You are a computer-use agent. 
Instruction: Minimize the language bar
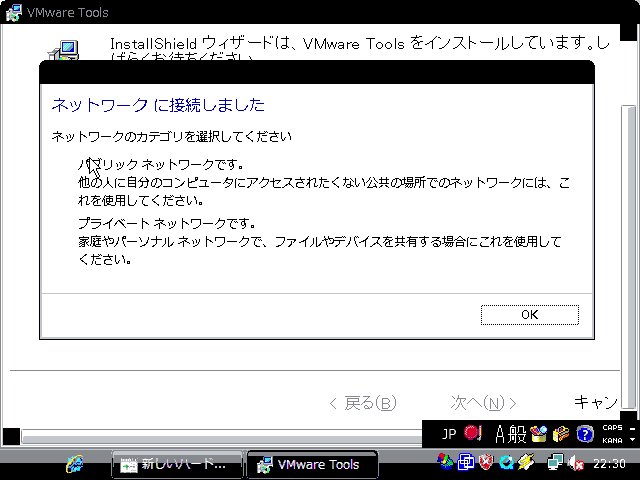click(x=632, y=428)
